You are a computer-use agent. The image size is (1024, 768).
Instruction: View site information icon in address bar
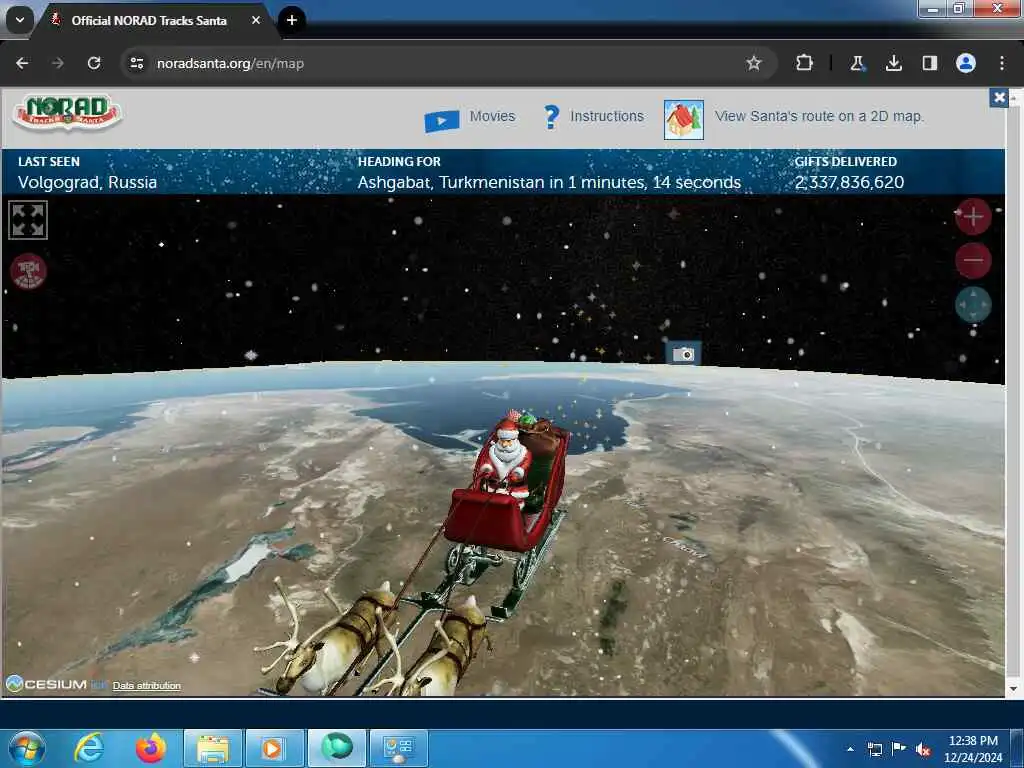point(136,63)
